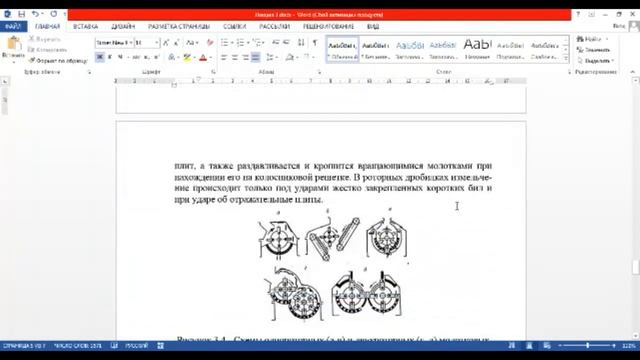The width and height of the screenshot is (640, 360).
Task: Toggle superscript formatting
Action: (157, 57)
